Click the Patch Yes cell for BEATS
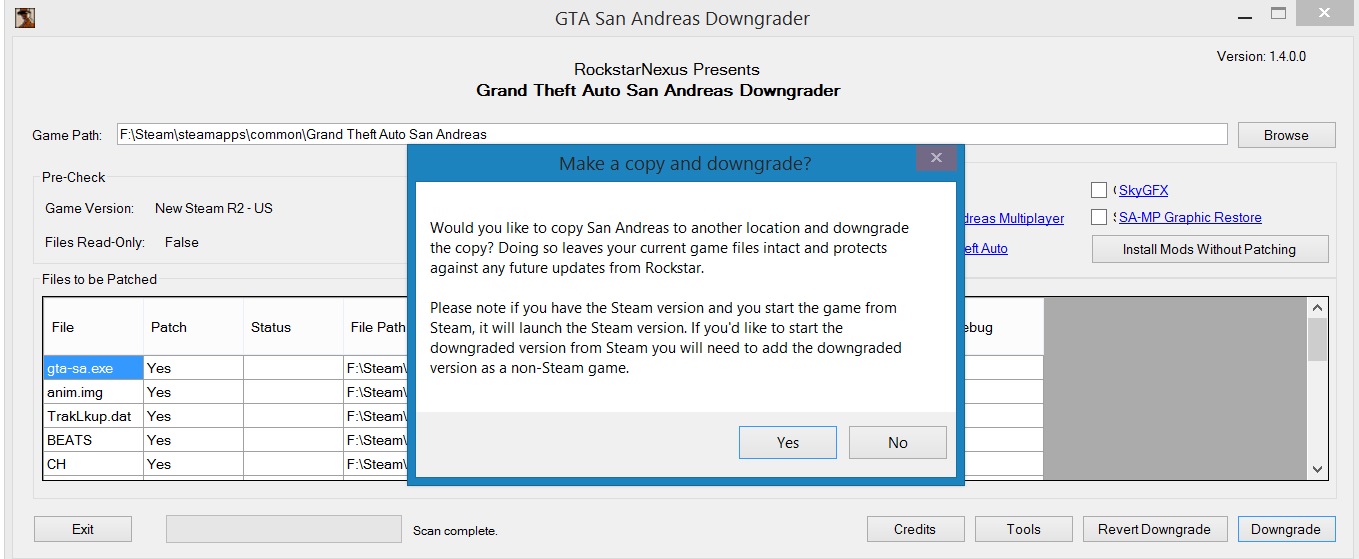The height and width of the screenshot is (559, 1359). [x=193, y=440]
